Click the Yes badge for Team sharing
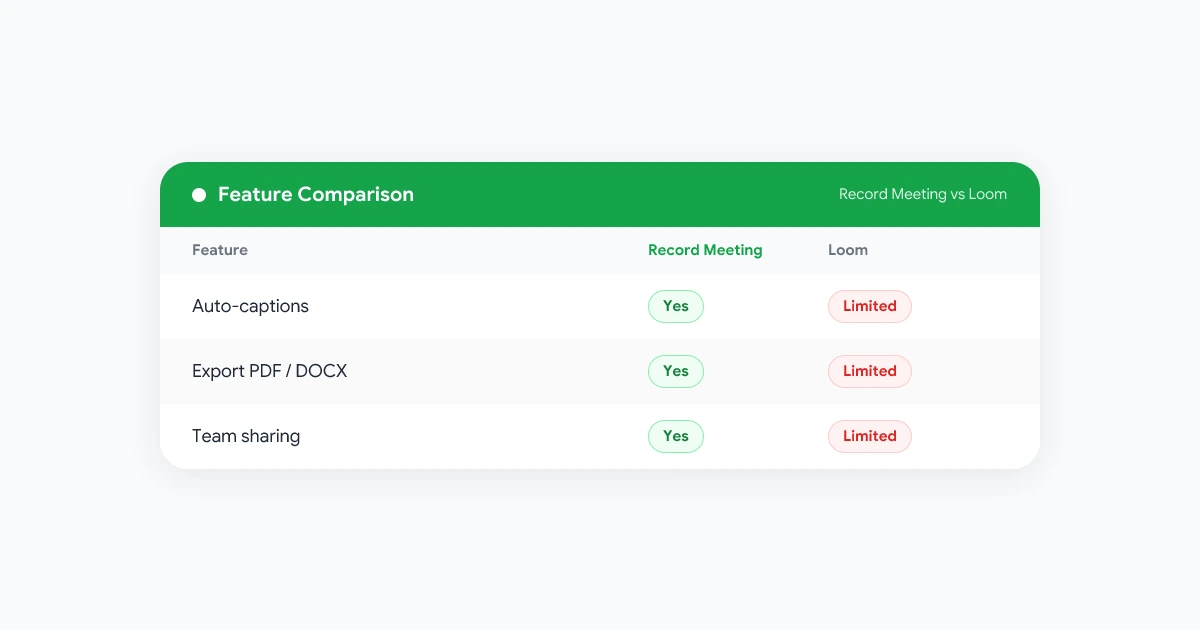 676,436
